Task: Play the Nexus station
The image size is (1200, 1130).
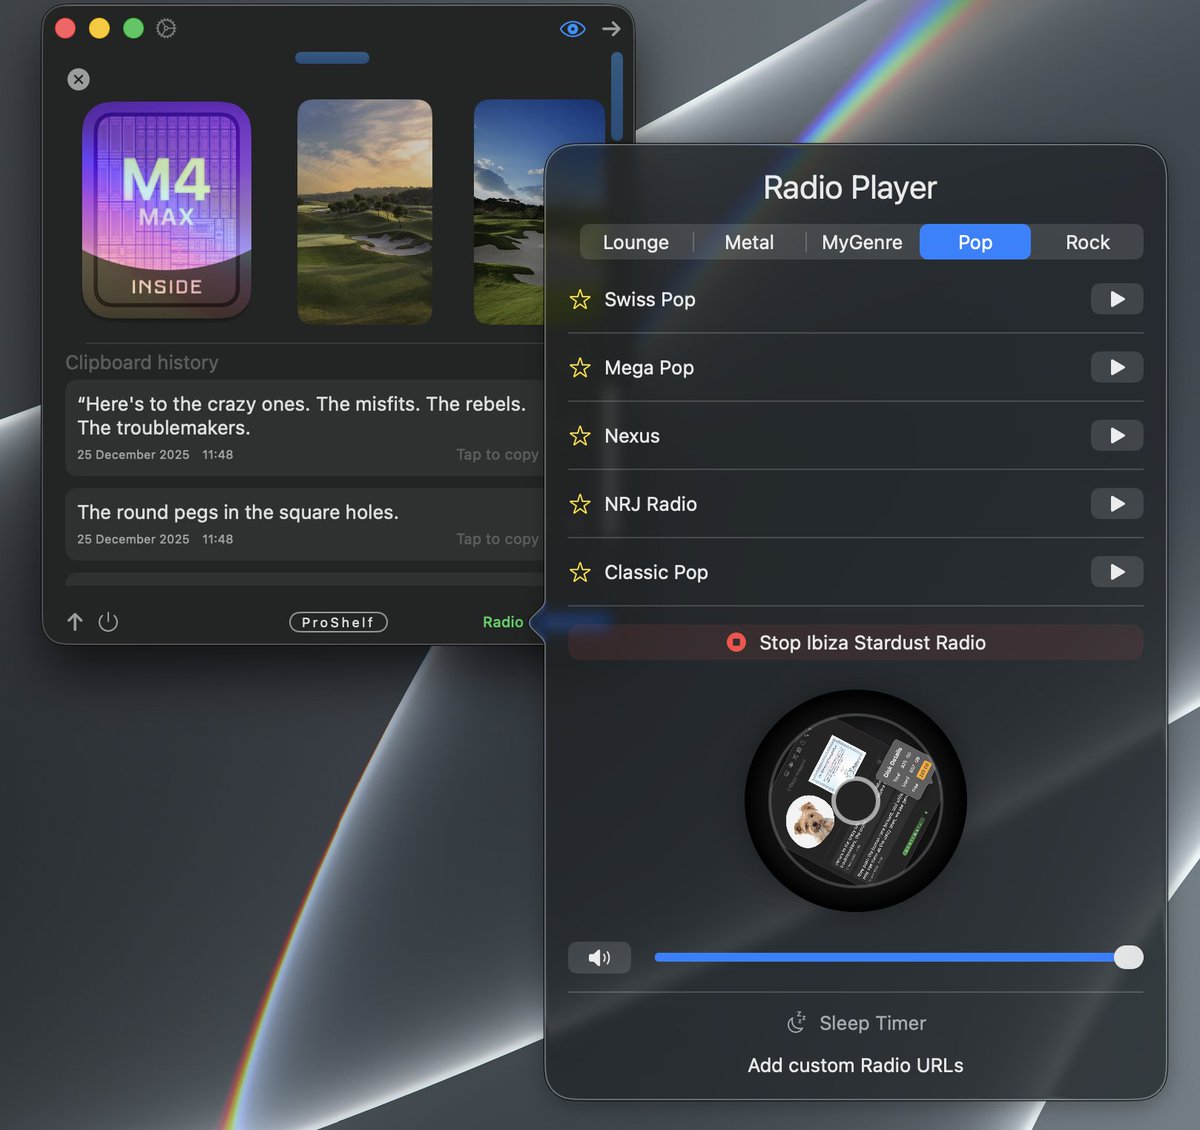Action: click(x=1116, y=435)
